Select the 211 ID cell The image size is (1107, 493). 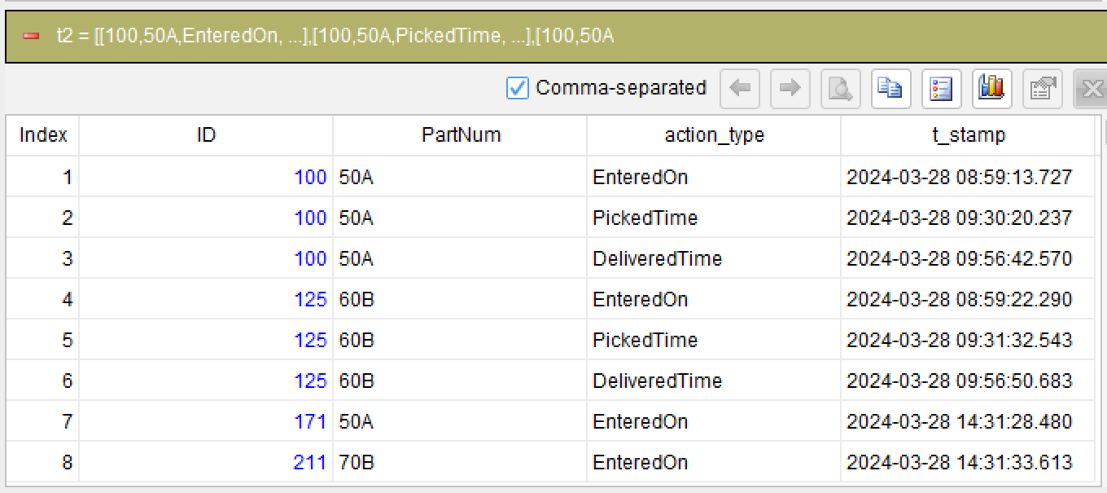click(205, 463)
